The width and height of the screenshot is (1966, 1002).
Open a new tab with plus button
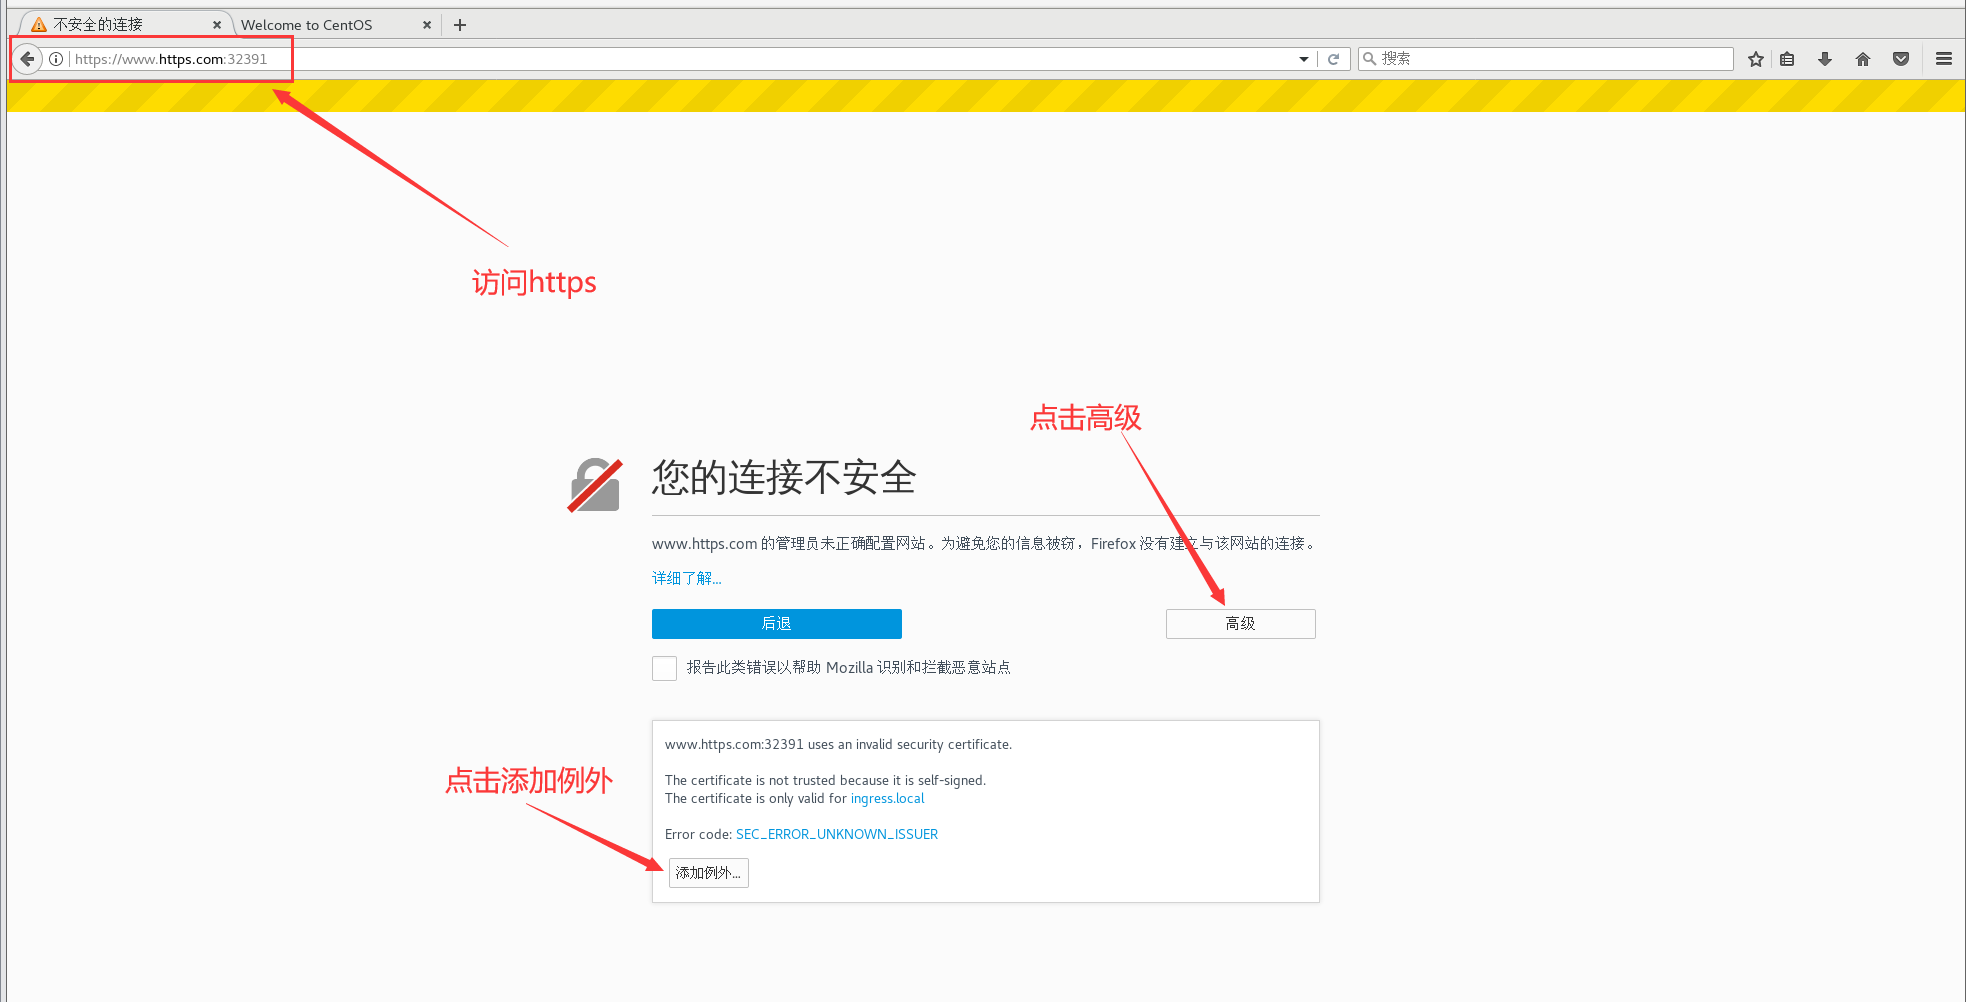pos(460,25)
